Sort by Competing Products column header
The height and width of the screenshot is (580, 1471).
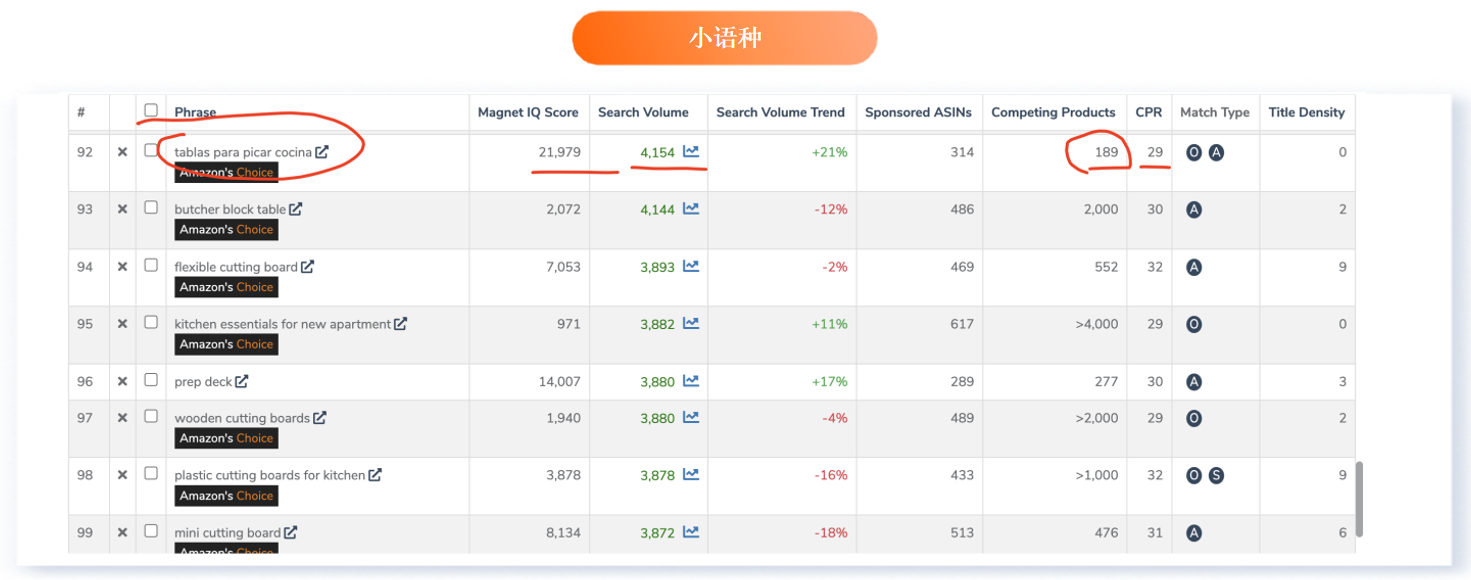pyautogui.click(x=1053, y=113)
